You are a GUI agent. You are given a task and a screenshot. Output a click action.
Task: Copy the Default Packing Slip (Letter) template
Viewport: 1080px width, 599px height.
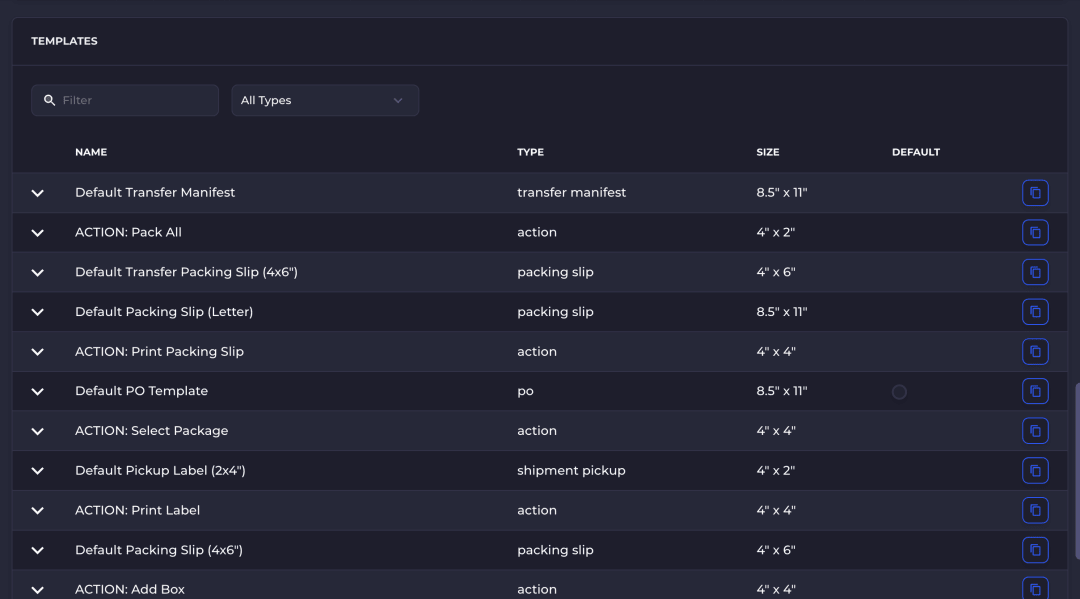(1035, 312)
